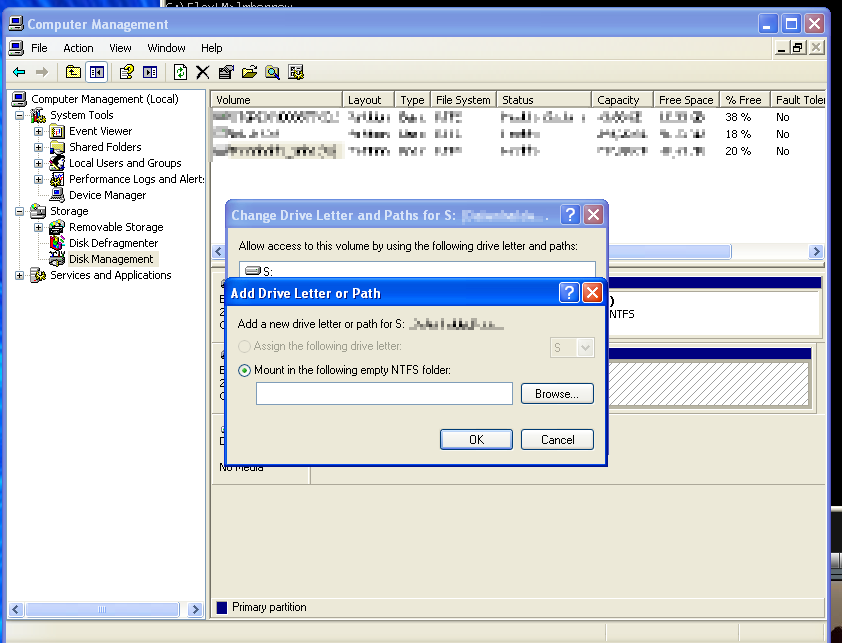Sort by the Status column header

pos(544,99)
